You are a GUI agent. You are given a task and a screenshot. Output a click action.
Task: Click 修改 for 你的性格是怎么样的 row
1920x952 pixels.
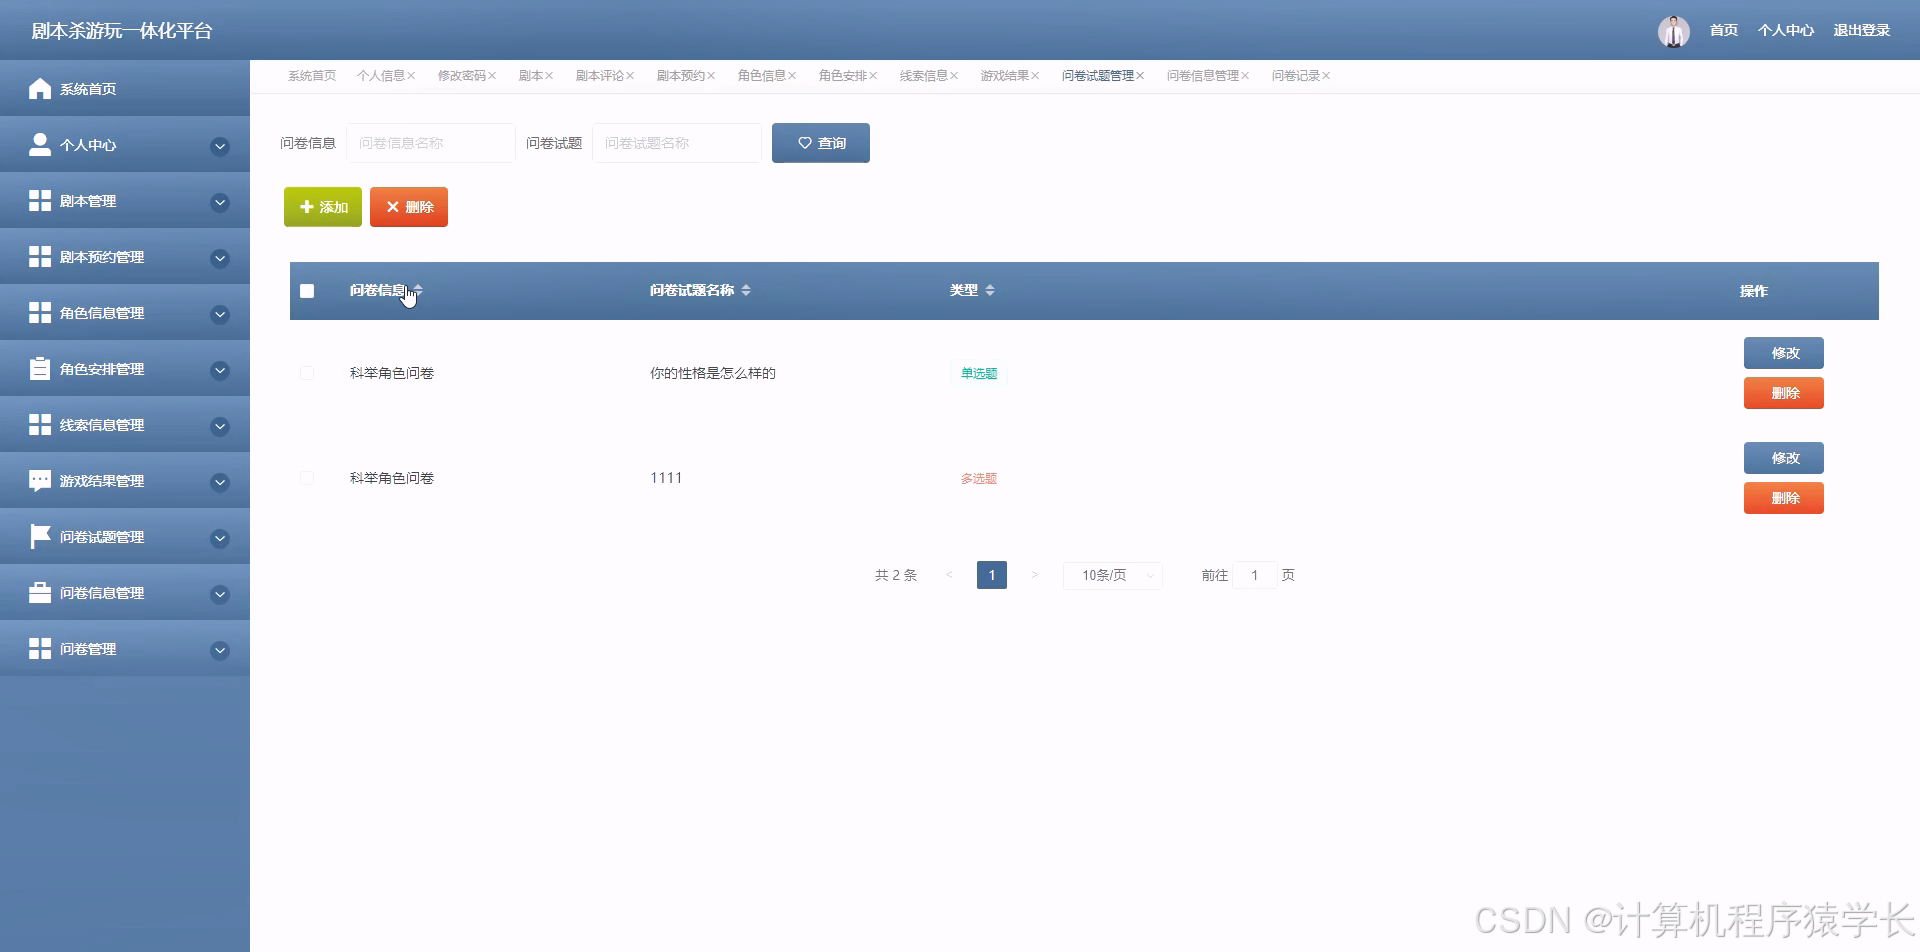coord(1784,353)
